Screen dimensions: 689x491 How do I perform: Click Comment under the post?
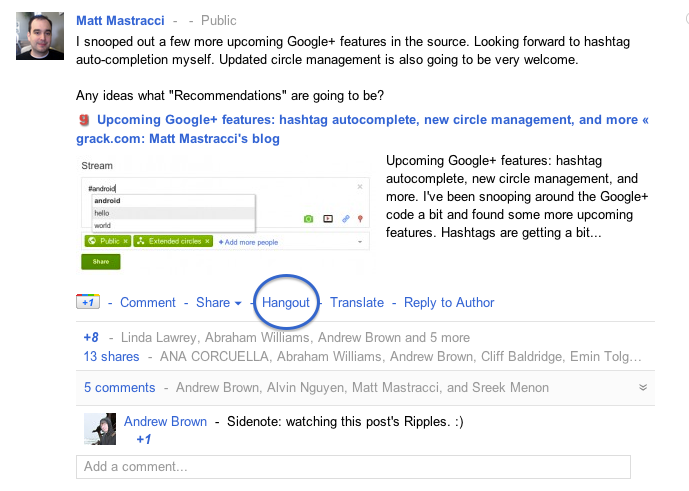(148, 302)
